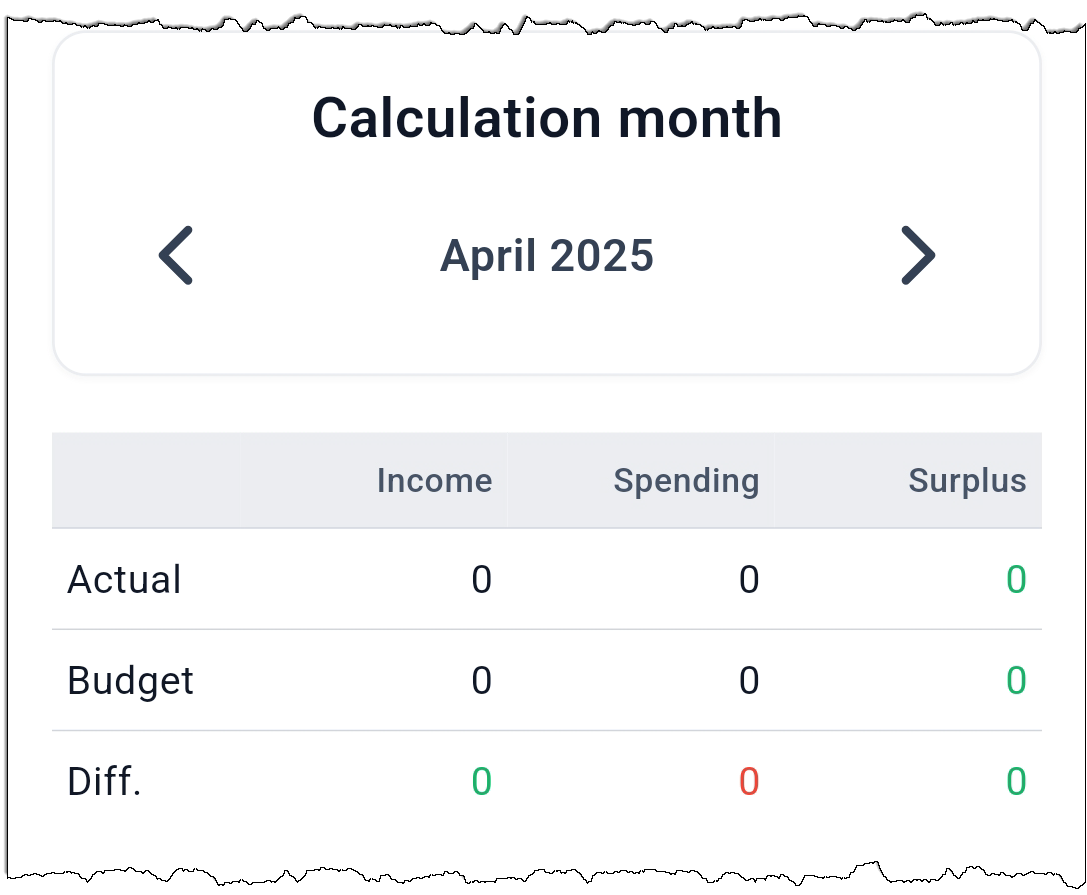Image resolution: width=1087 pixels, height=895 pixels.
Task: Click the empty top-left header cell
Action: [x=146, y=480]
